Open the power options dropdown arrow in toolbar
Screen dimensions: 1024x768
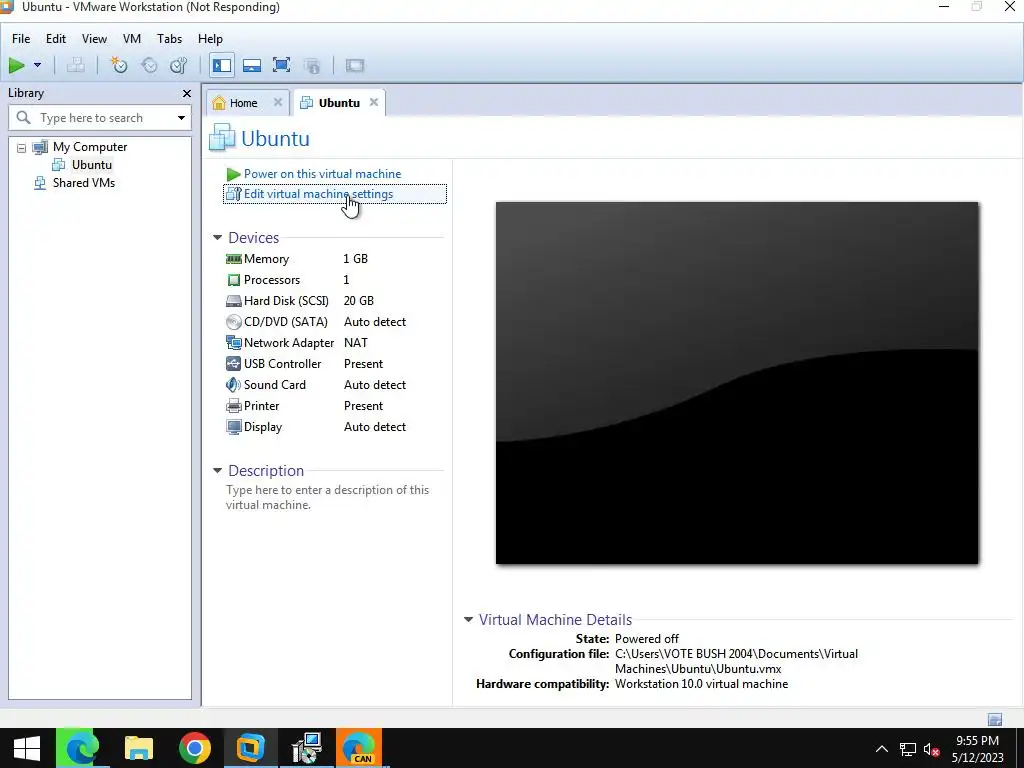pos(37,65)
